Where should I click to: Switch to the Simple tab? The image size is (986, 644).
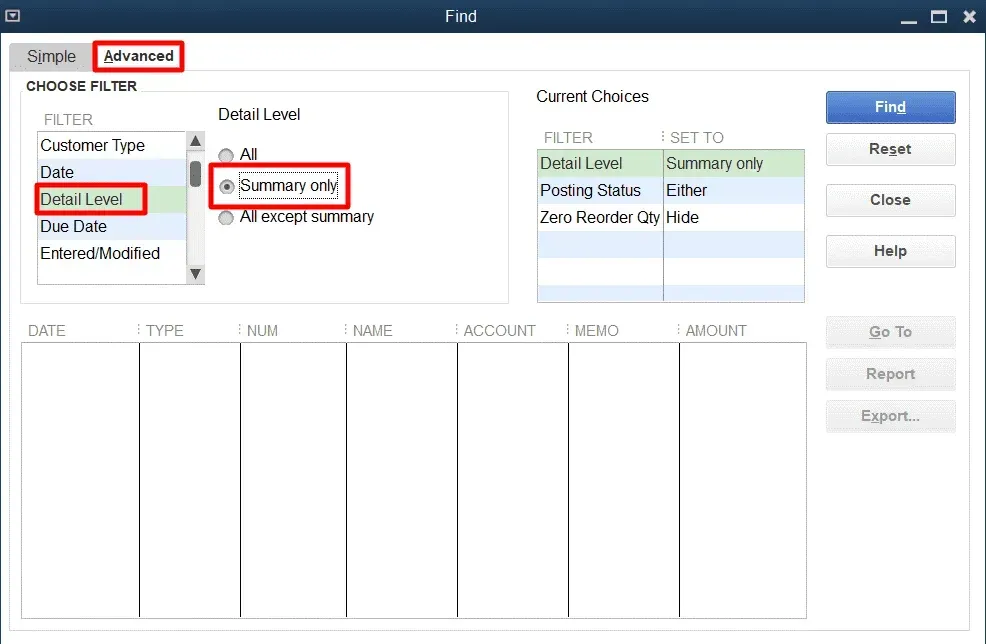(x=51, y=57)
